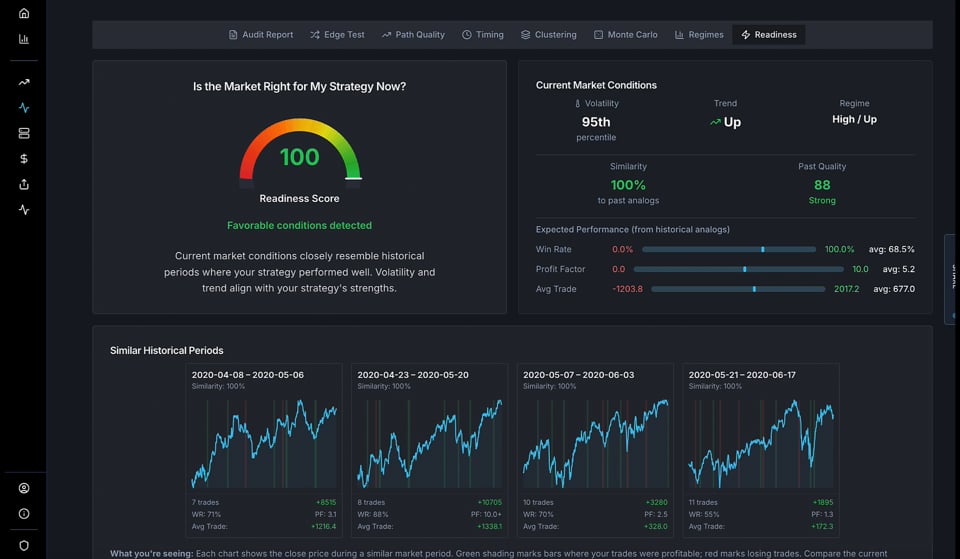Screen dimensions: 960x559
Task: Open the server stack sidebar icon
Action: (24, 133)
